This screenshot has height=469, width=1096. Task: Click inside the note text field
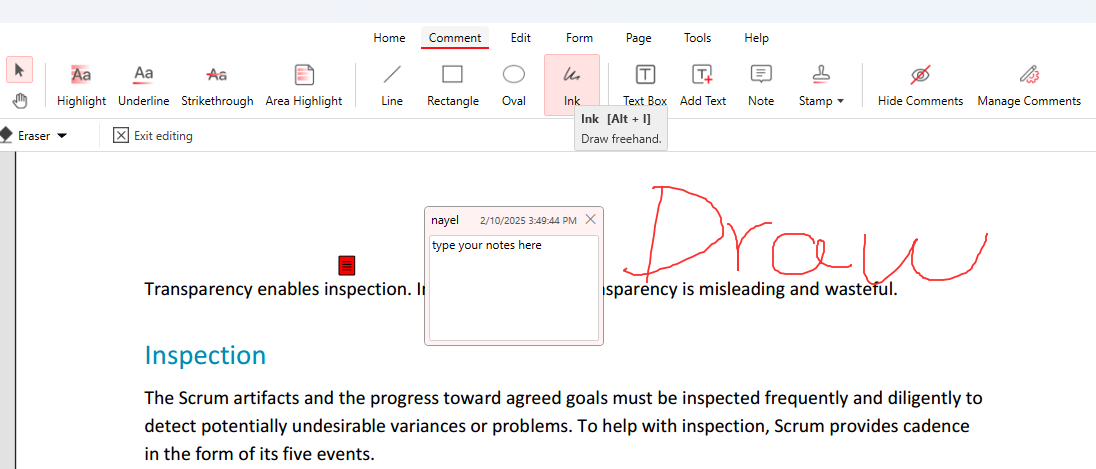coord(514,288)
